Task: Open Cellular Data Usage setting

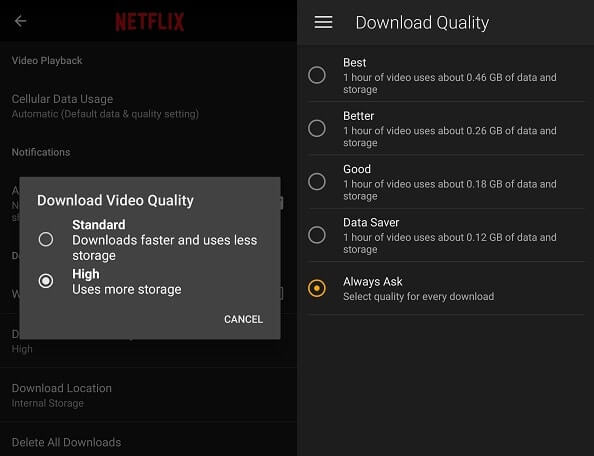Action: (x=148, y=106)
